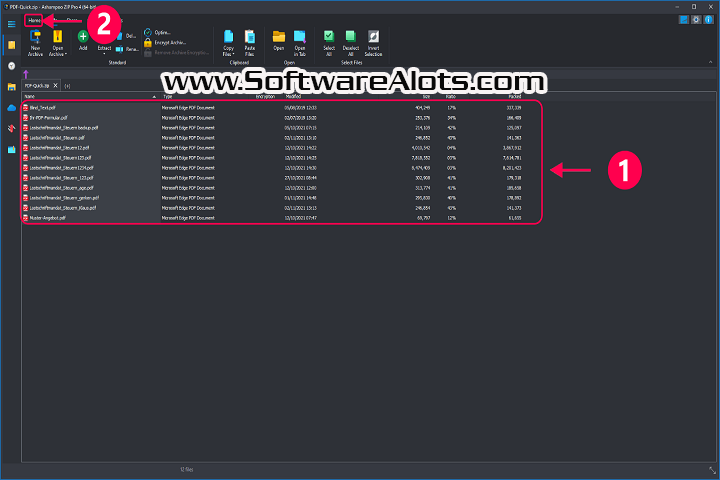Click the resize grip in status bar
Image resolution: width=720 pixels, height=480 pixels.
point(712,470)
